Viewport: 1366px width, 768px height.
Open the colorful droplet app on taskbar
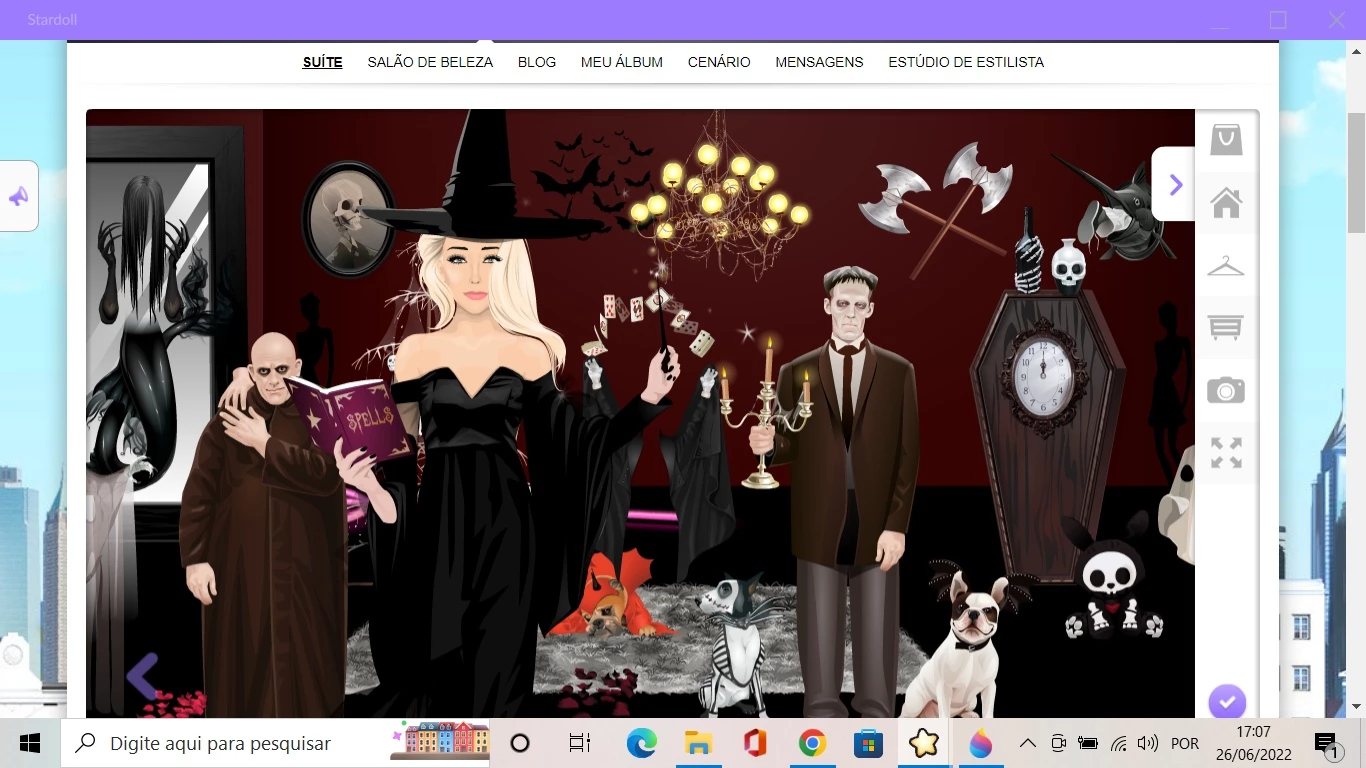click(x=981, y=743)
